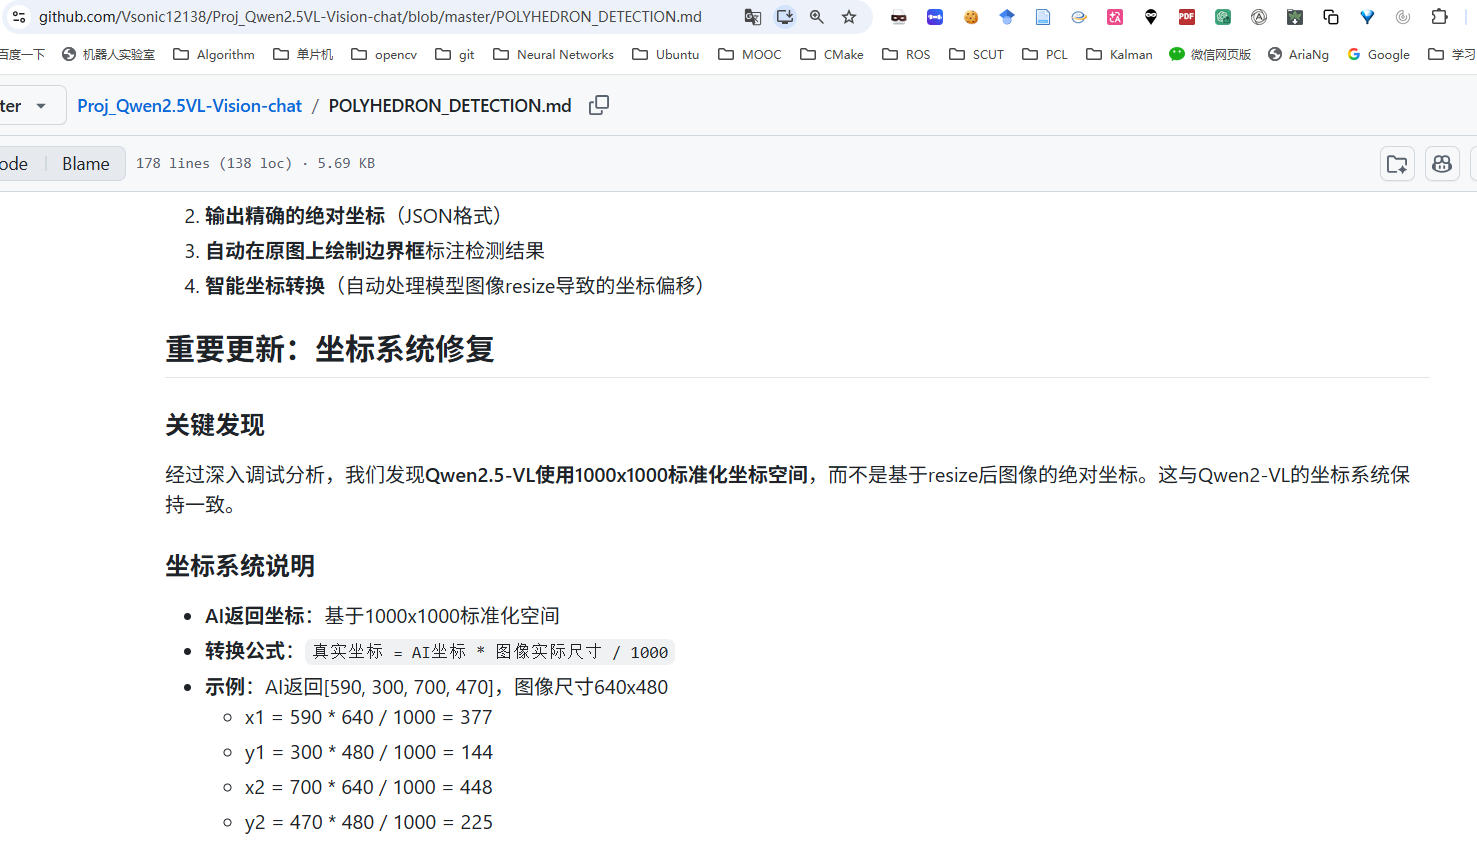Click the heading 重要更新：坐标系统修复

pyautogui.click(x=330, y=349)
